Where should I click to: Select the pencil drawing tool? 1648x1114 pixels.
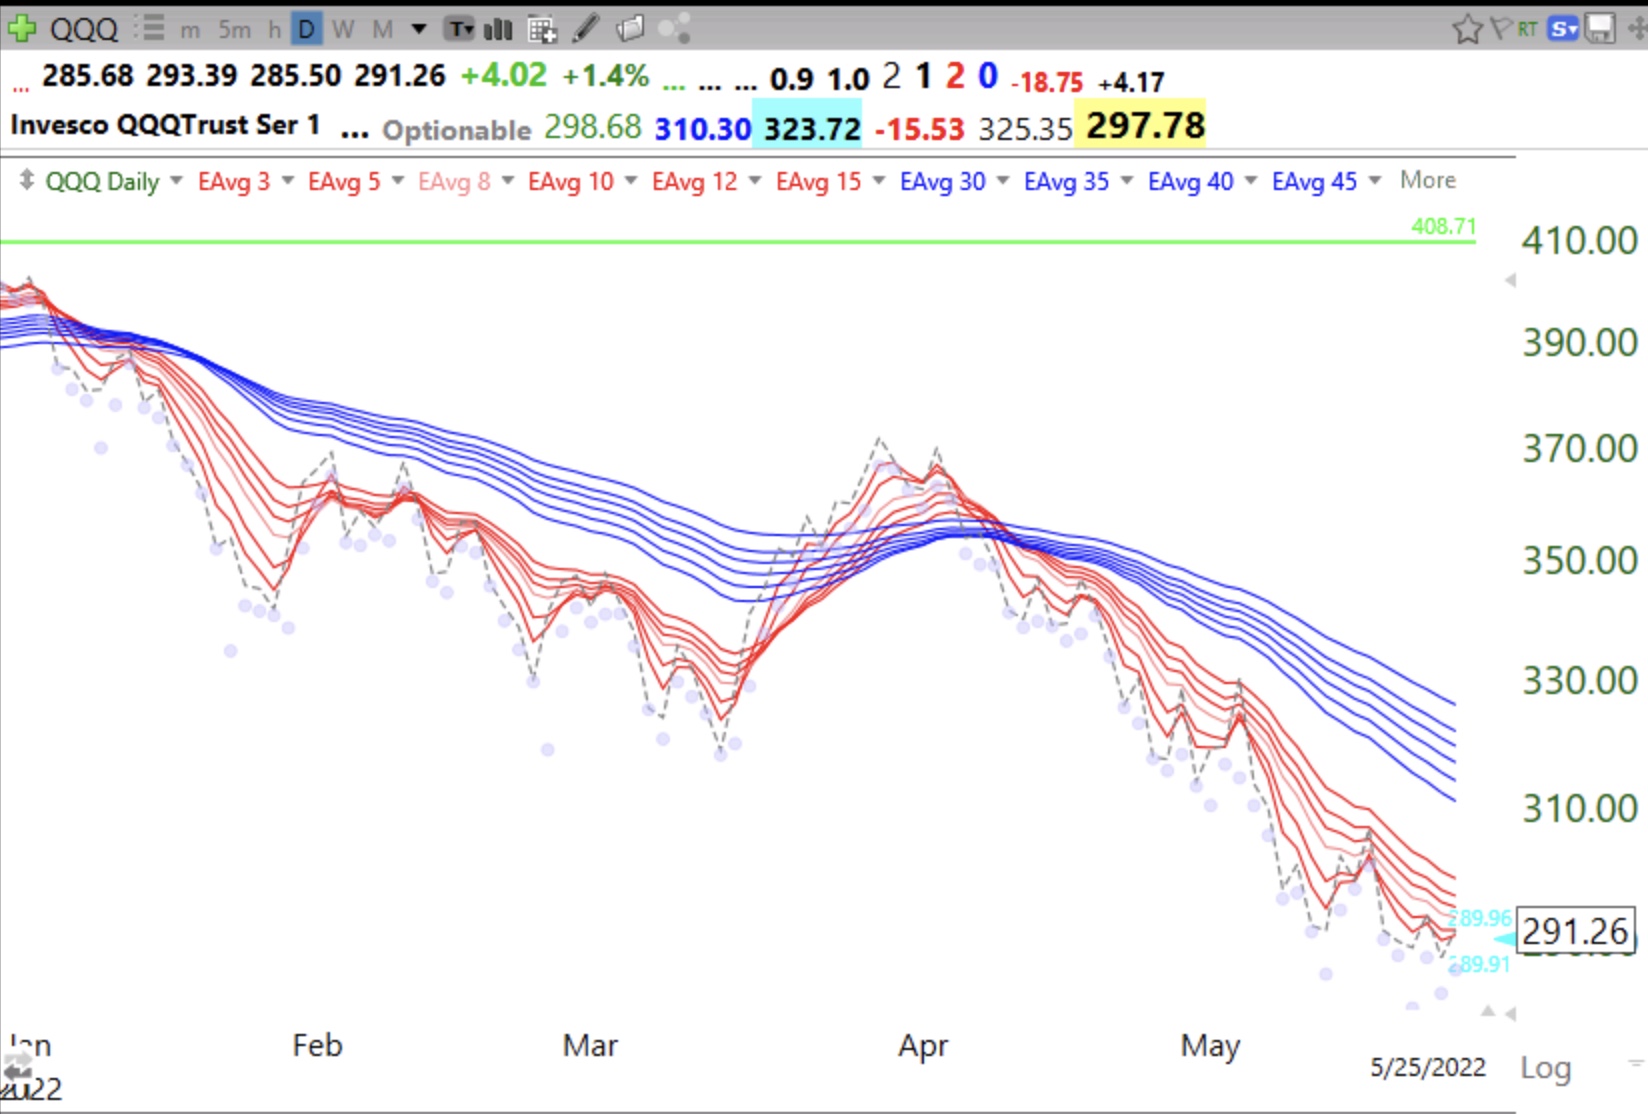pyautogui.click(x=586, y=29)
